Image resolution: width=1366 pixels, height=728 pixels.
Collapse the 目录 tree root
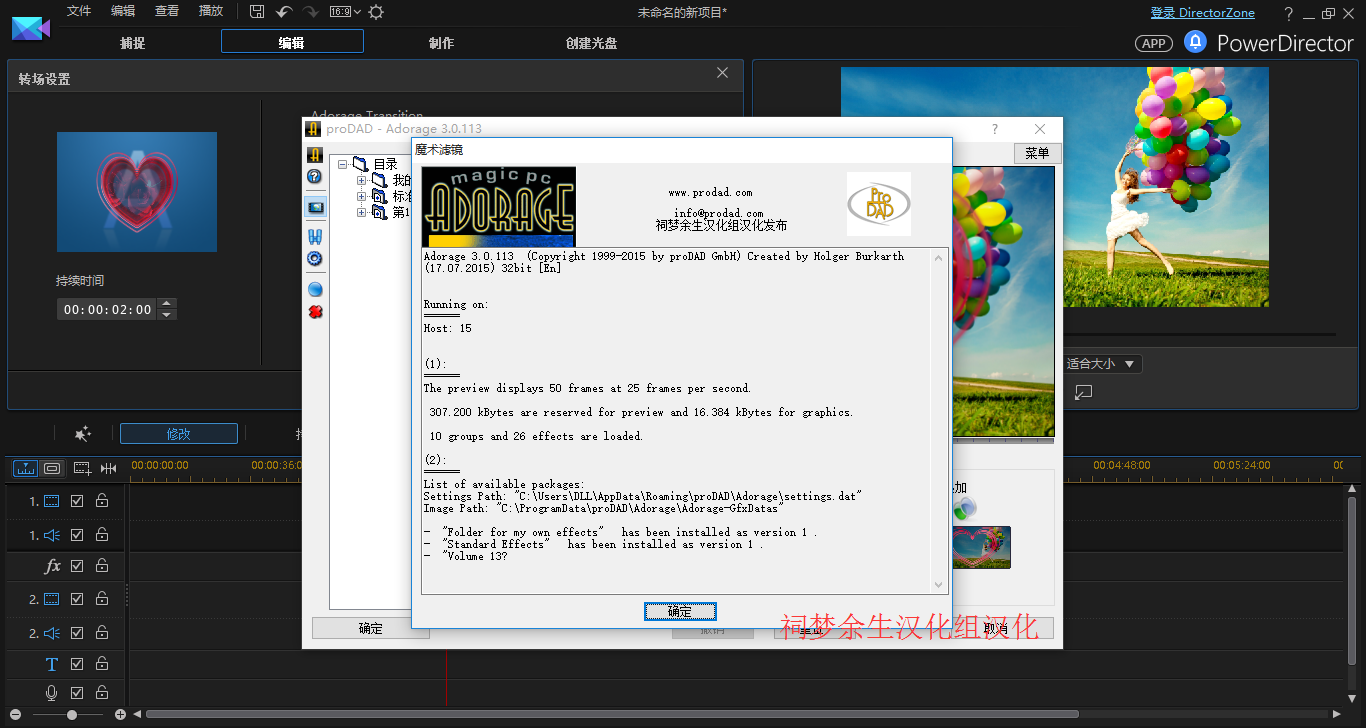click(x=343, y=164)
